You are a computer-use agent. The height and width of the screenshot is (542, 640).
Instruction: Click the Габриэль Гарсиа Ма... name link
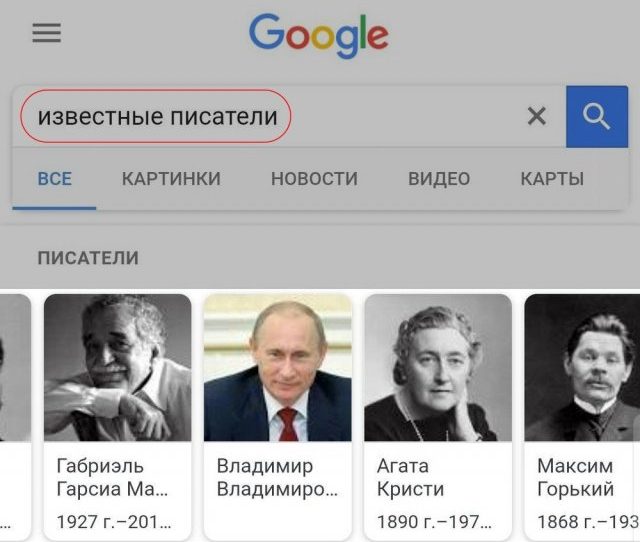pyautogui.click(x=112, y=477)
